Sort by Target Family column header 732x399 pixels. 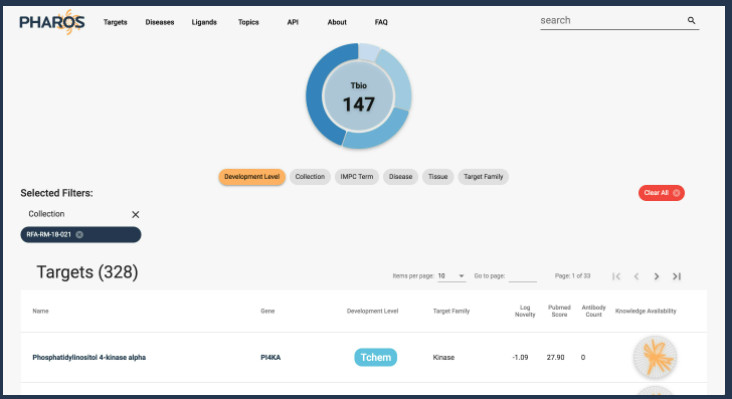451,311
